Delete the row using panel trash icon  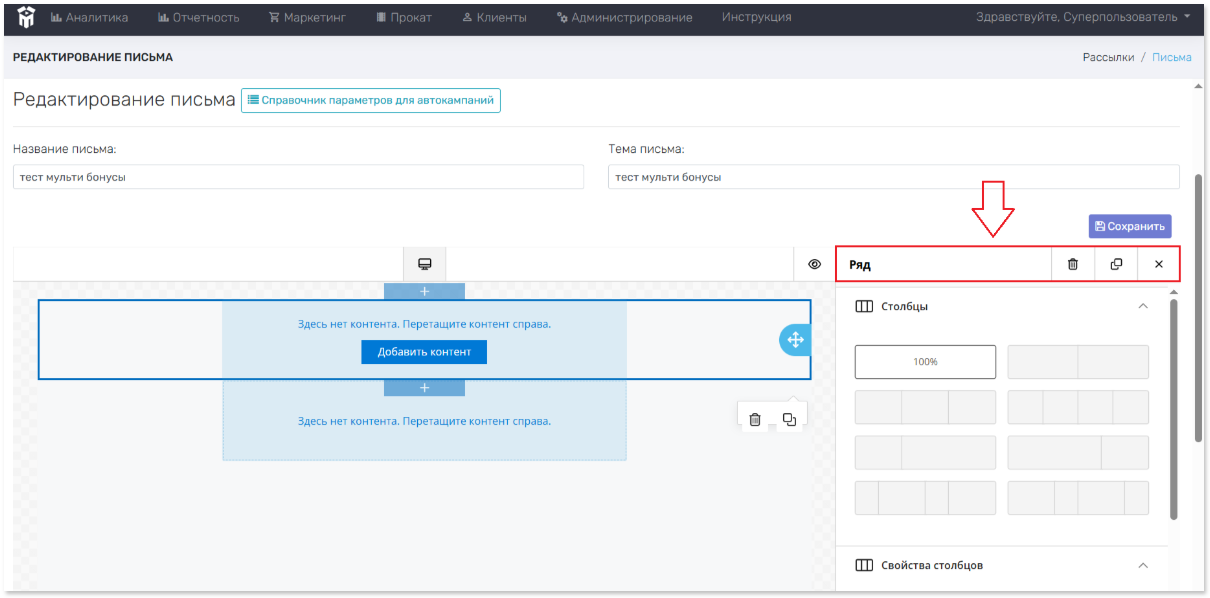coord(1073,264)
